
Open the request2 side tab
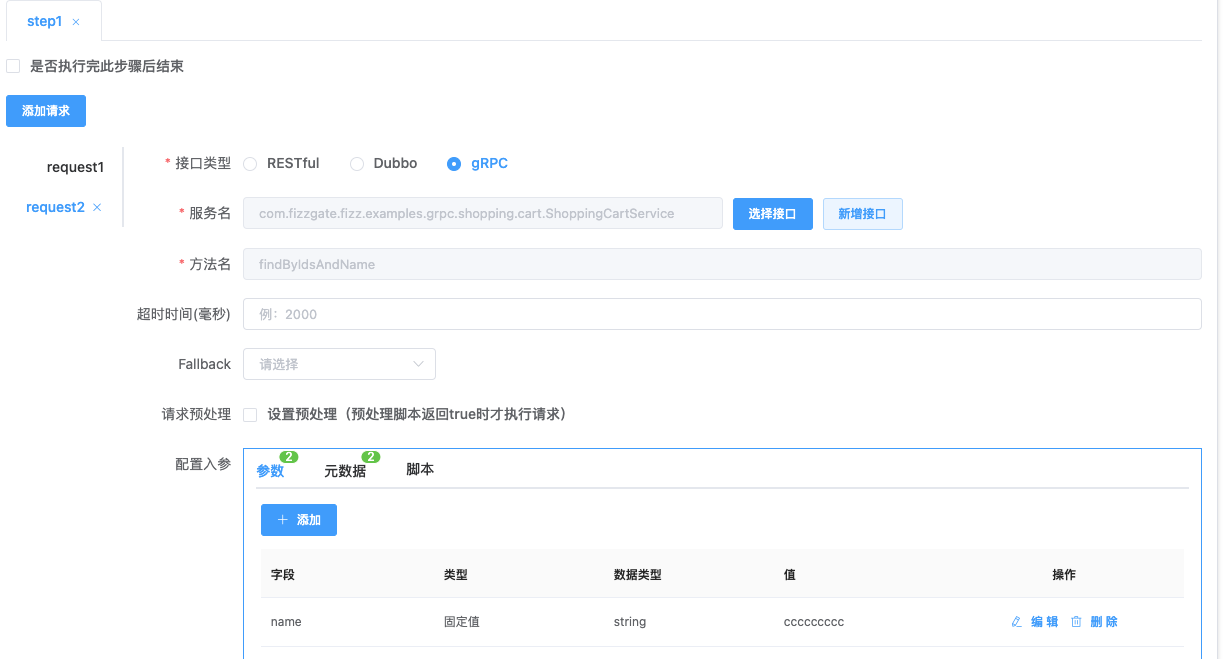click(55, 207)
